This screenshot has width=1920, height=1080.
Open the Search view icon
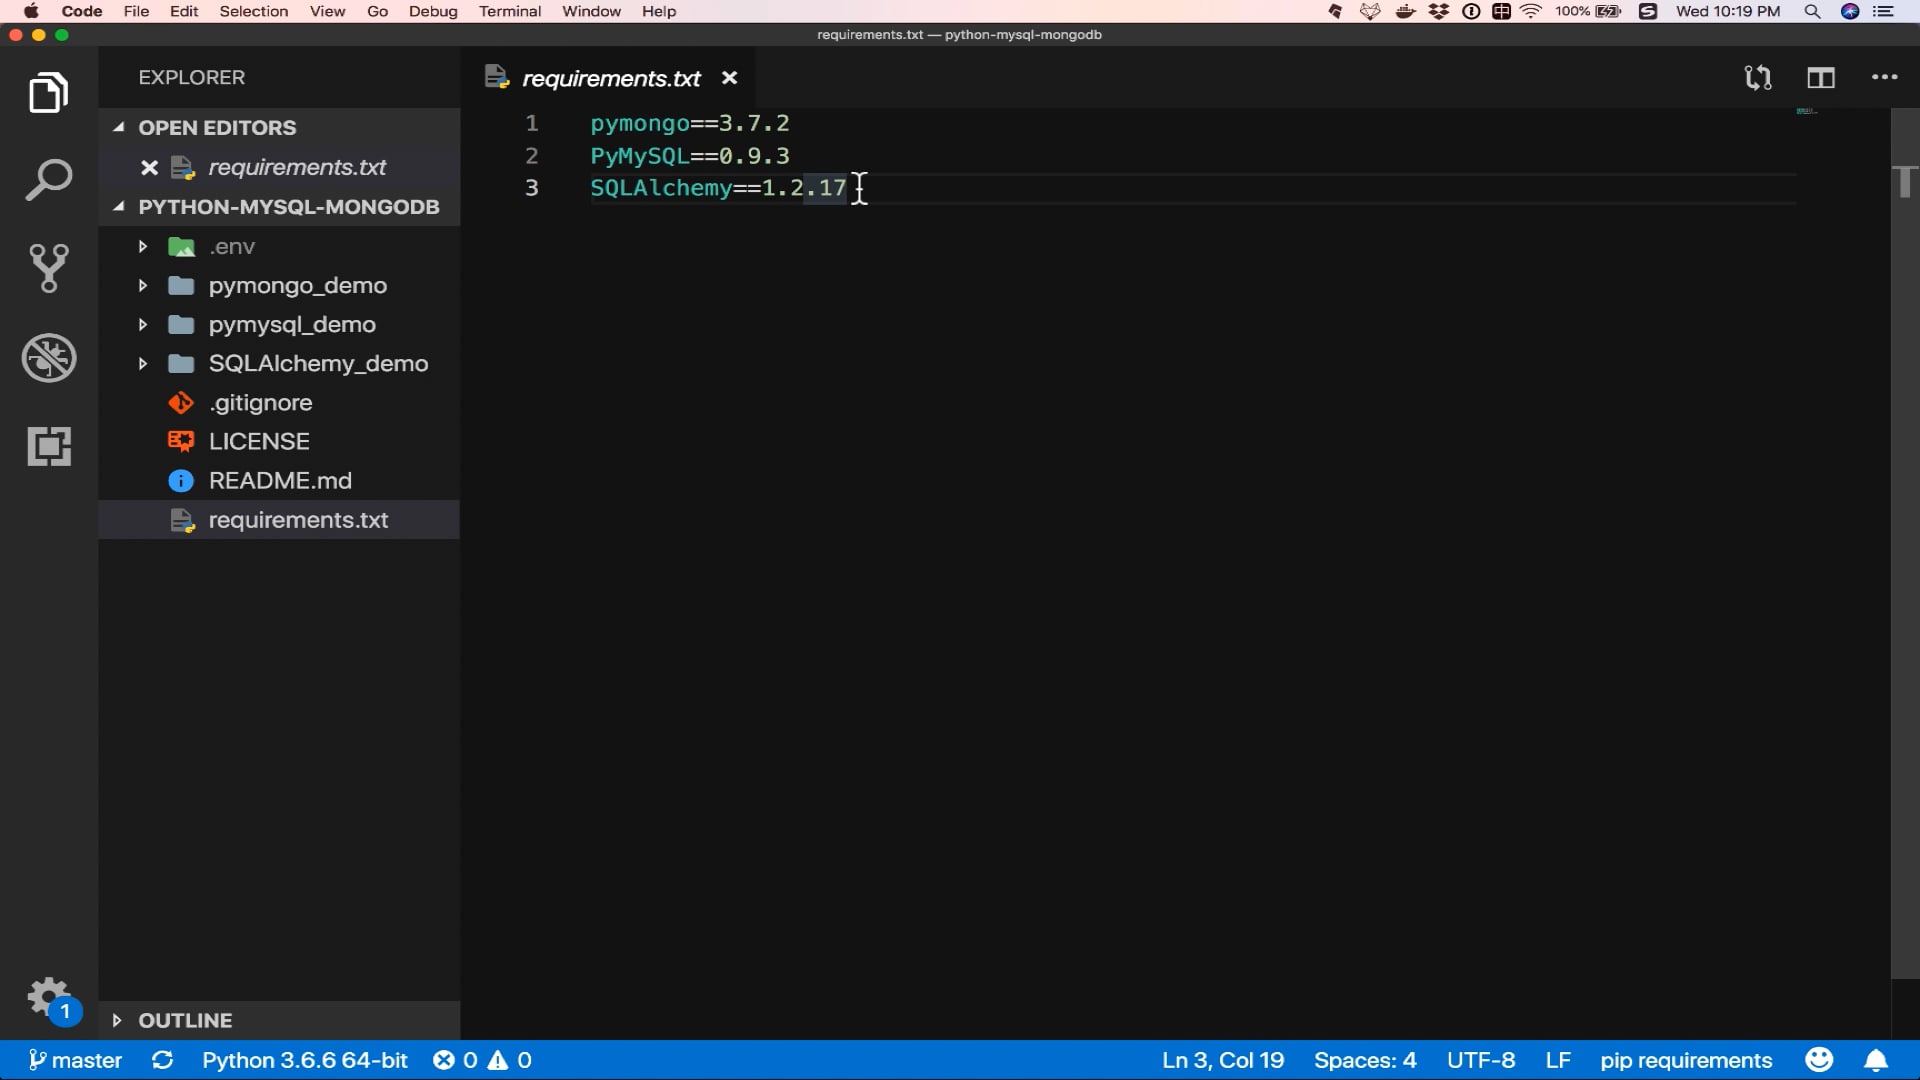click(x=48, y=181)
